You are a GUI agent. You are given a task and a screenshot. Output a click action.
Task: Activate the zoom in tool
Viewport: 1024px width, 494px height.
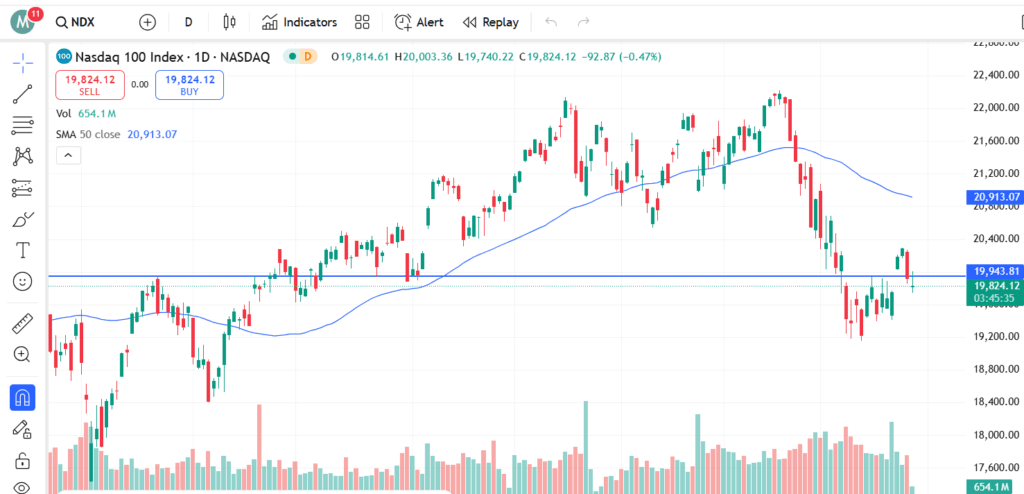tap(23, 354)
